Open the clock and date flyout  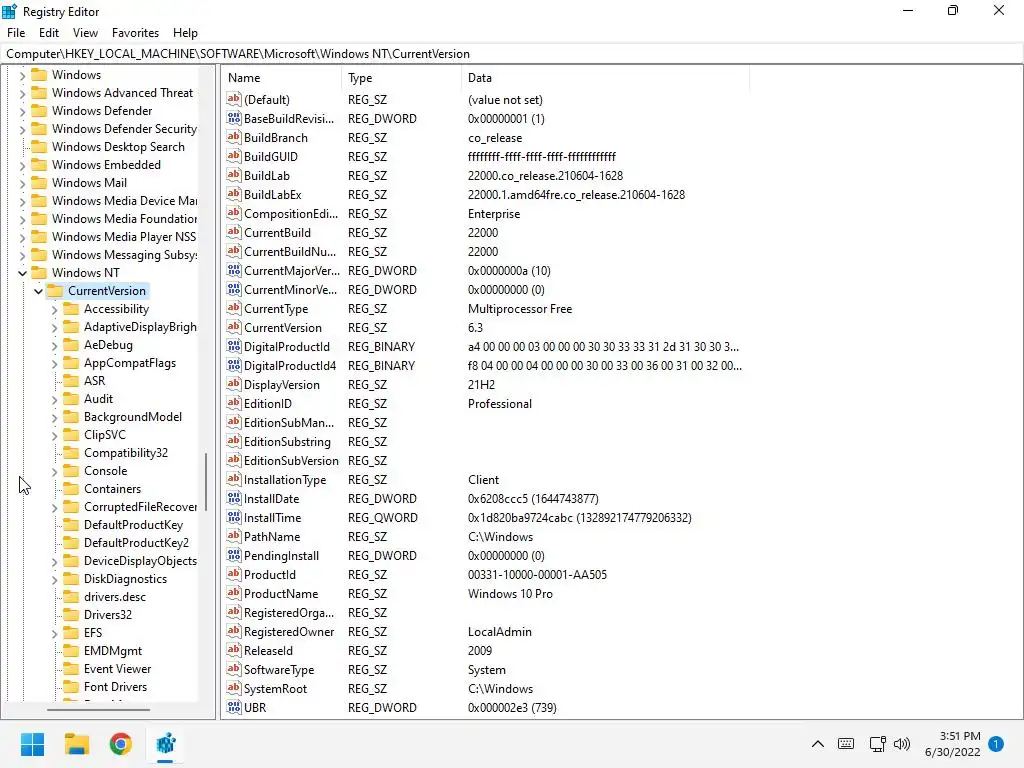coord(952,744)
